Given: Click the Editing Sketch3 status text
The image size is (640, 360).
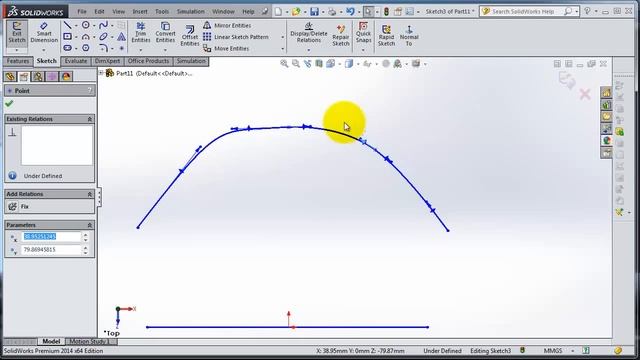Looking at the screenshot, I should 490,351.
